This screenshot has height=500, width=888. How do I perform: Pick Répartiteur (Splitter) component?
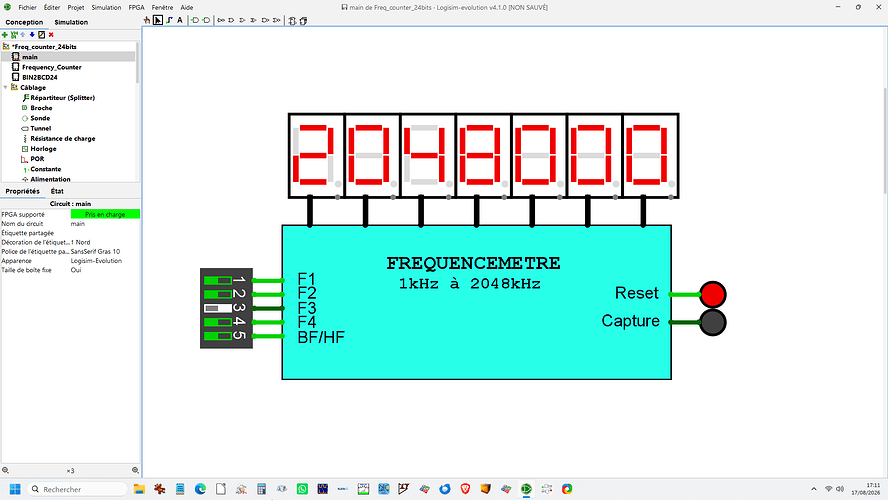(x=62, y=97)
